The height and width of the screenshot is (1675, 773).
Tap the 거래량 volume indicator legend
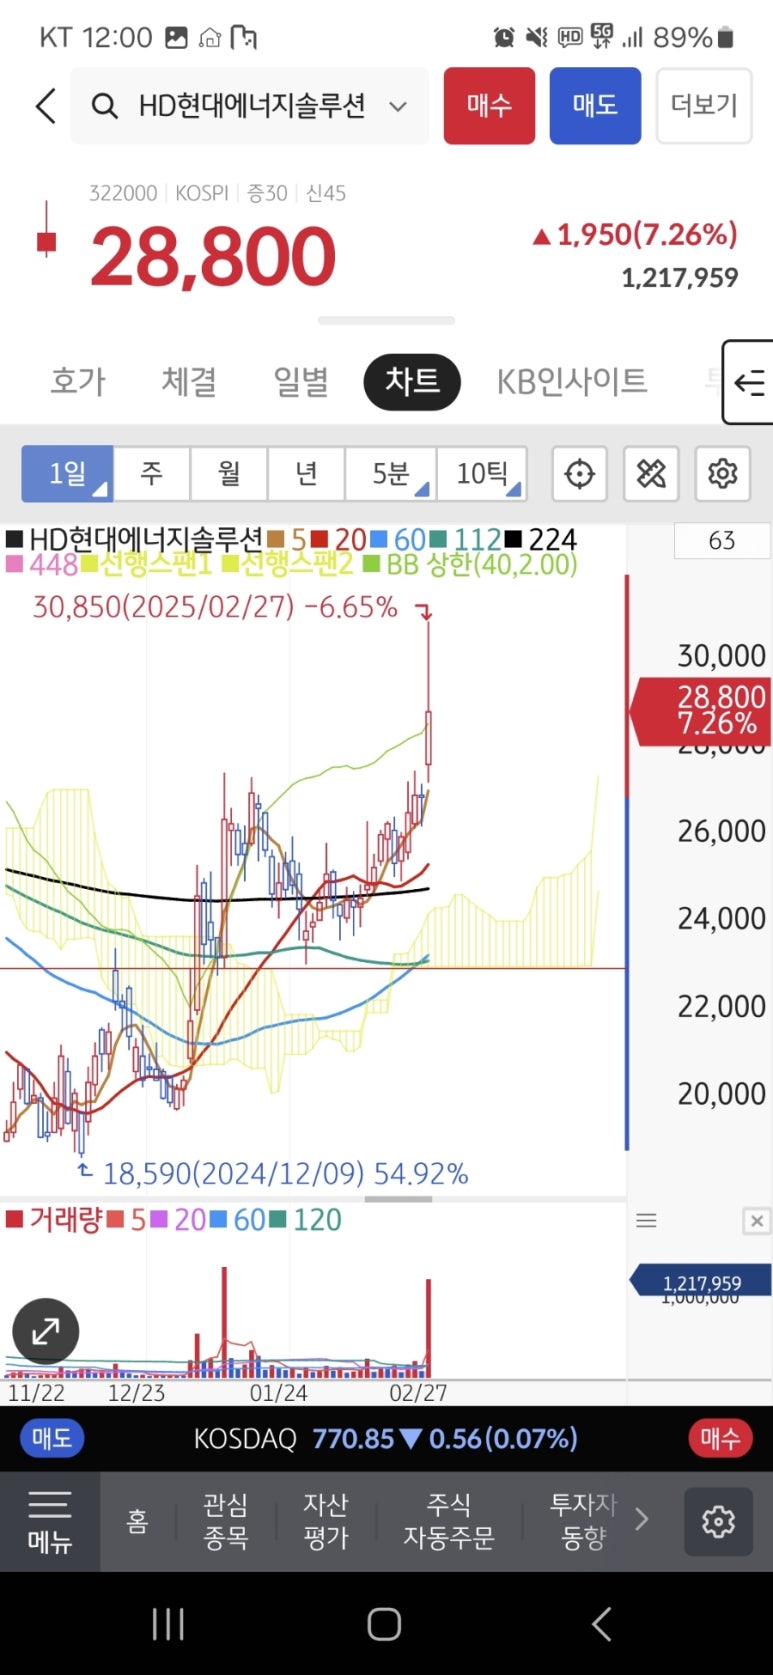coord(54,1220)
